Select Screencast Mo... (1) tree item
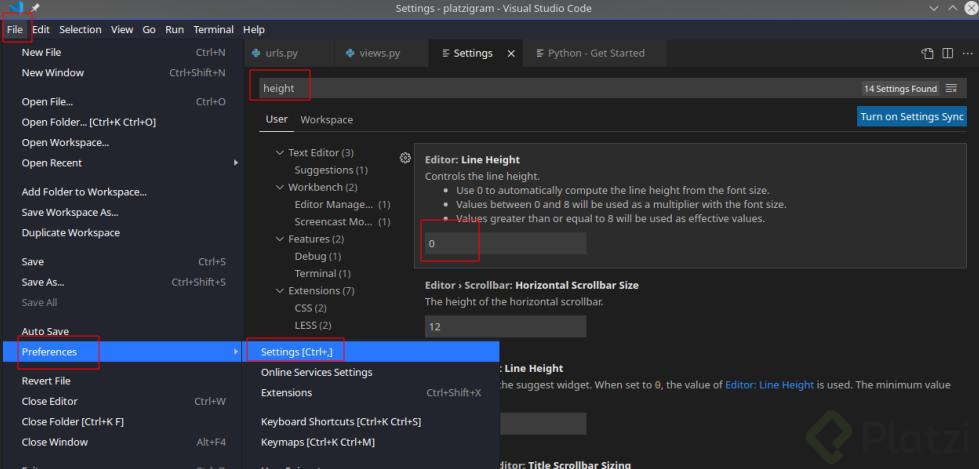Image resolution: width=979 pixels, height=469 pixels. (x=342, y=222)
